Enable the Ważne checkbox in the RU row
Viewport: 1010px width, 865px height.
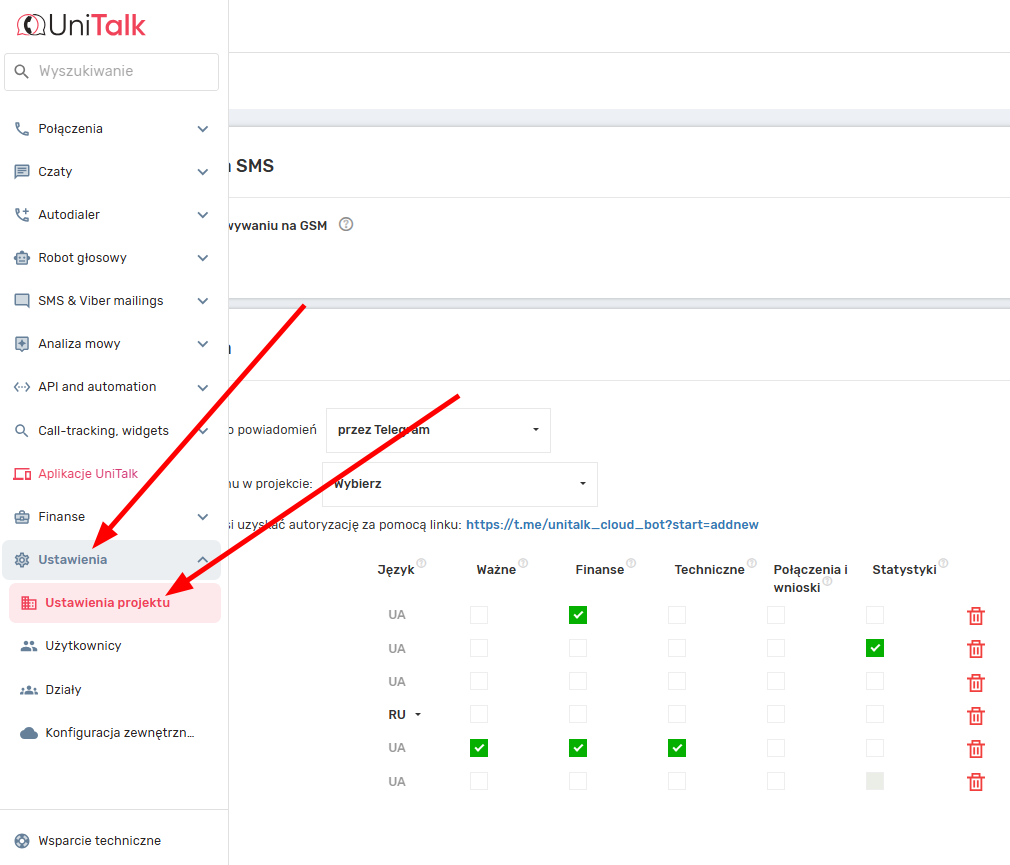click(x=479, y=714)
